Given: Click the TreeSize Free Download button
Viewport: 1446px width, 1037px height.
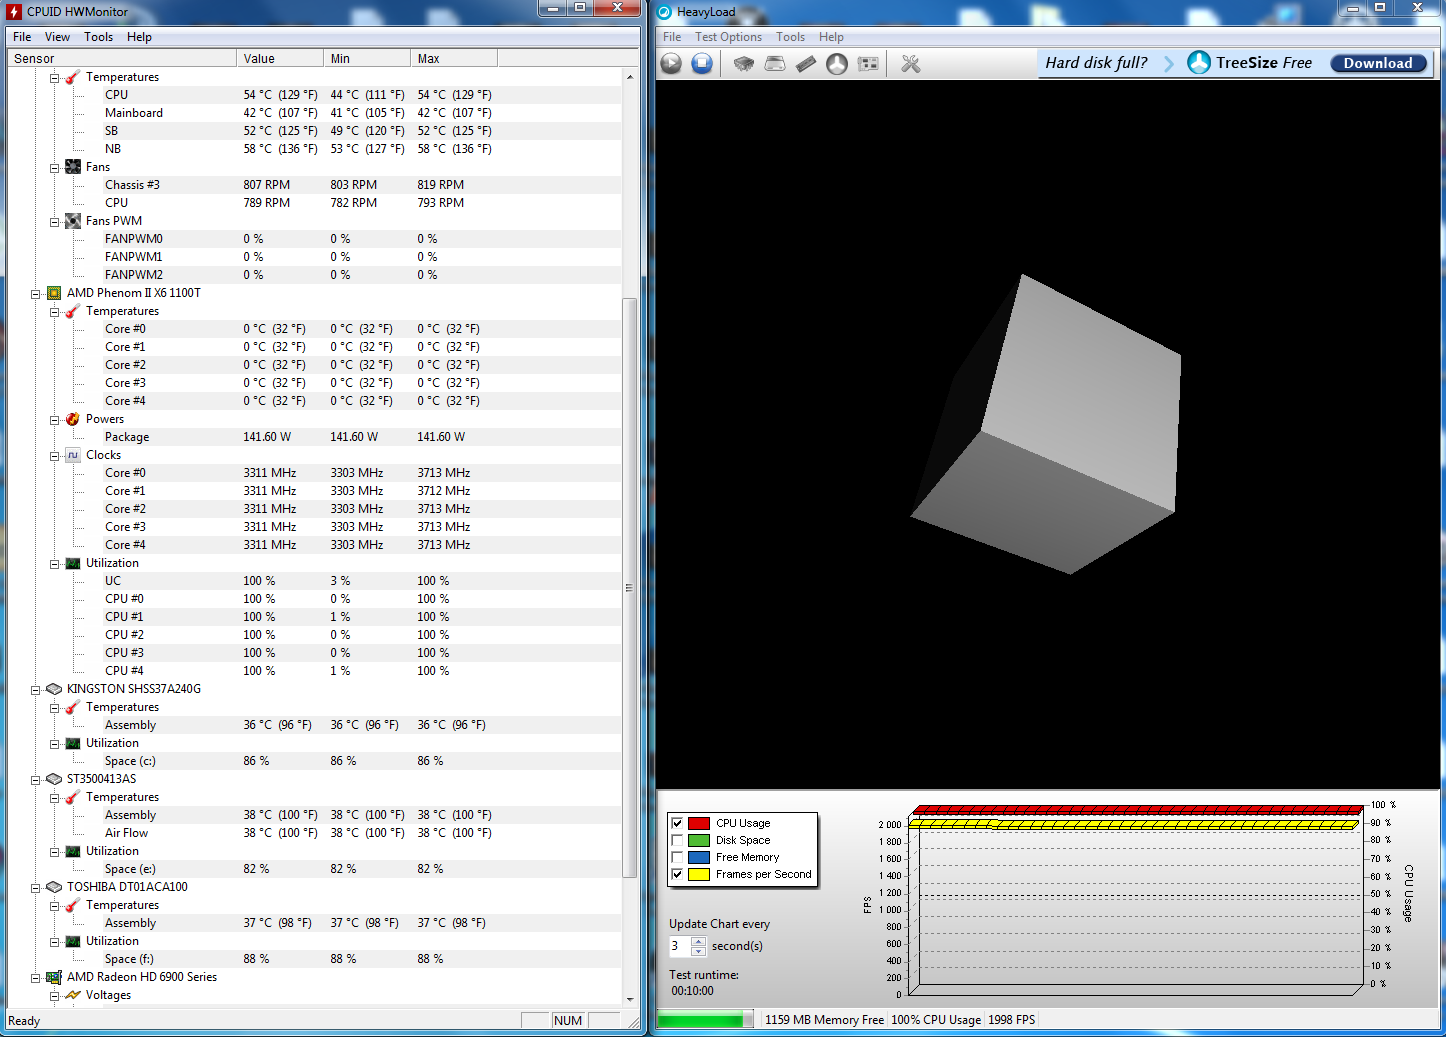Looking at the screenshot, I should point(1377,63).
